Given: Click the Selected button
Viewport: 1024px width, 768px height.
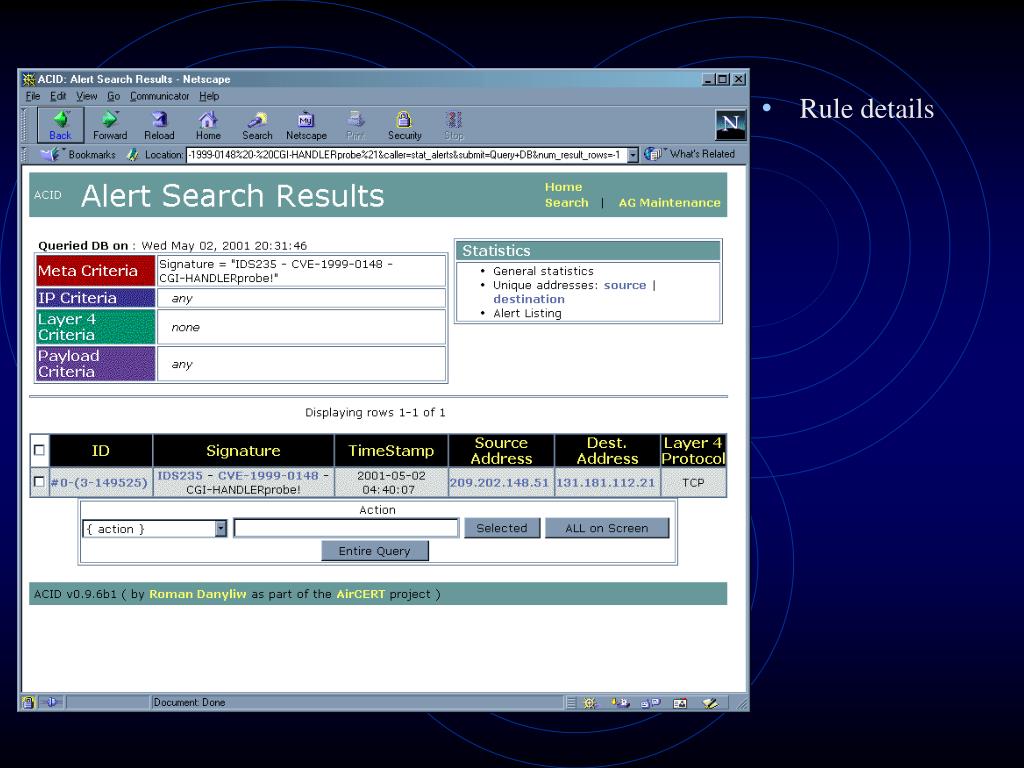Looking at the screenshot, I should pyautogui.click(x=502, y=528).
